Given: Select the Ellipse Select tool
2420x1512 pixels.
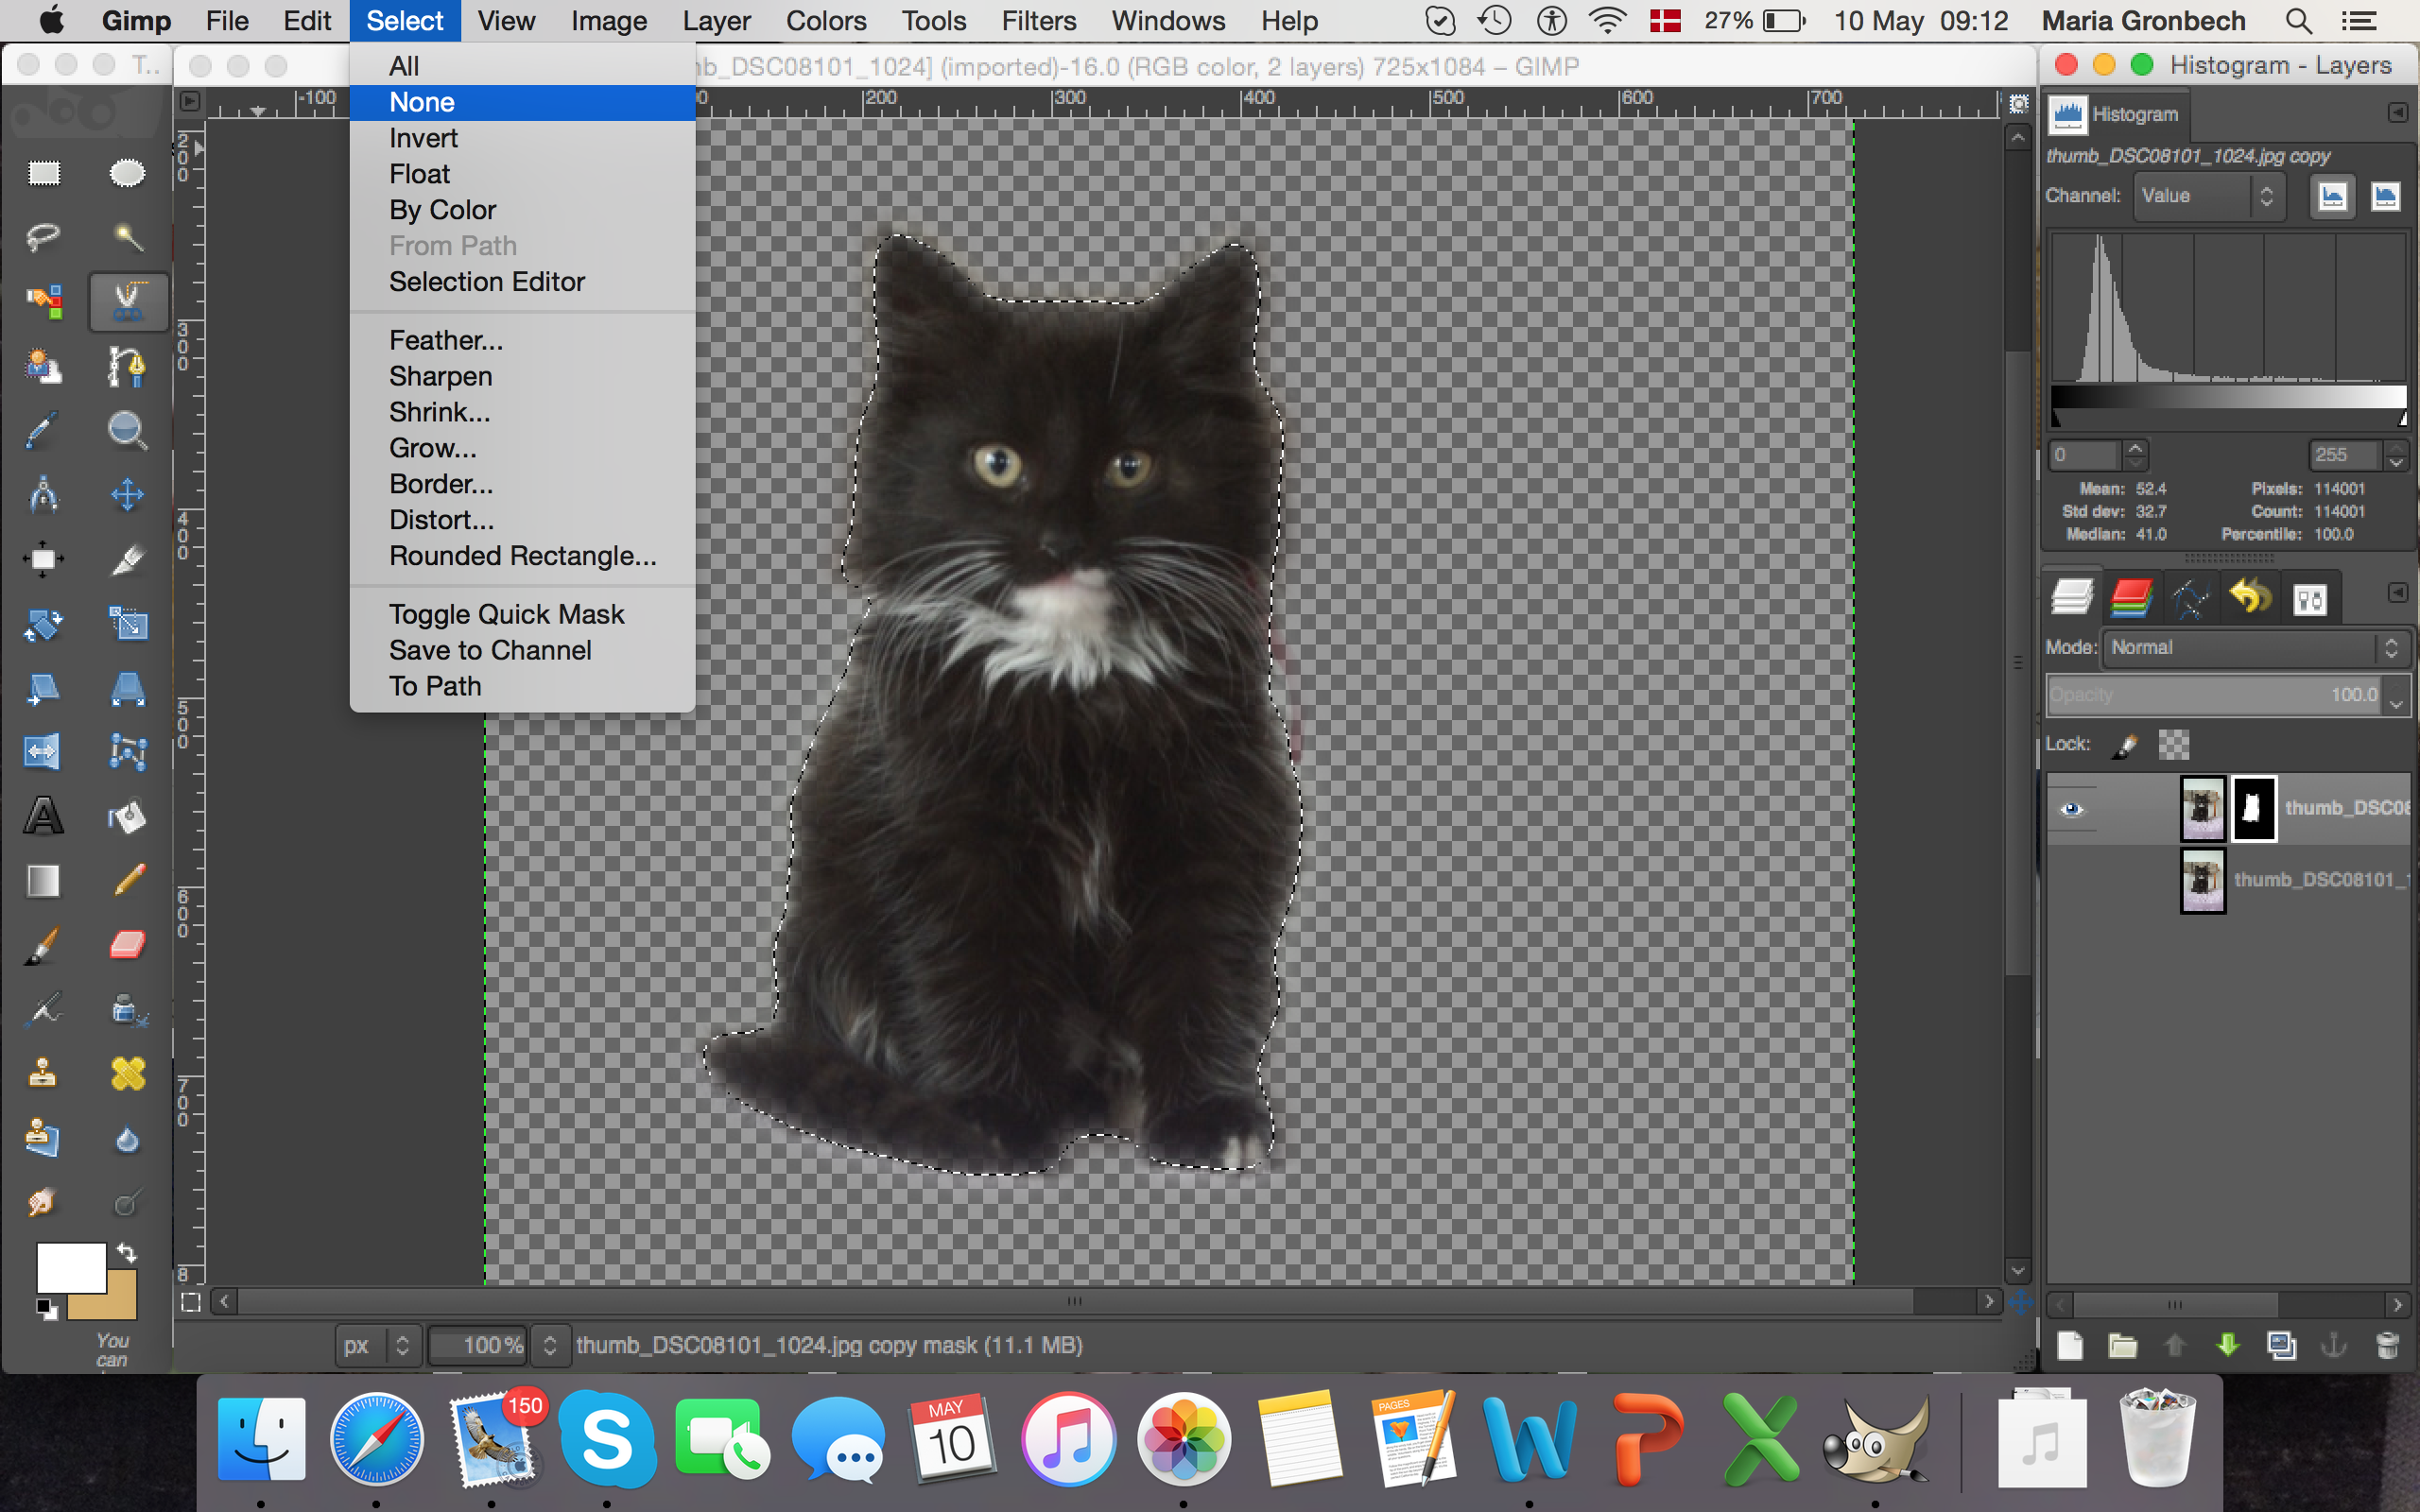Looking at the screenshot, I should 127,173.
